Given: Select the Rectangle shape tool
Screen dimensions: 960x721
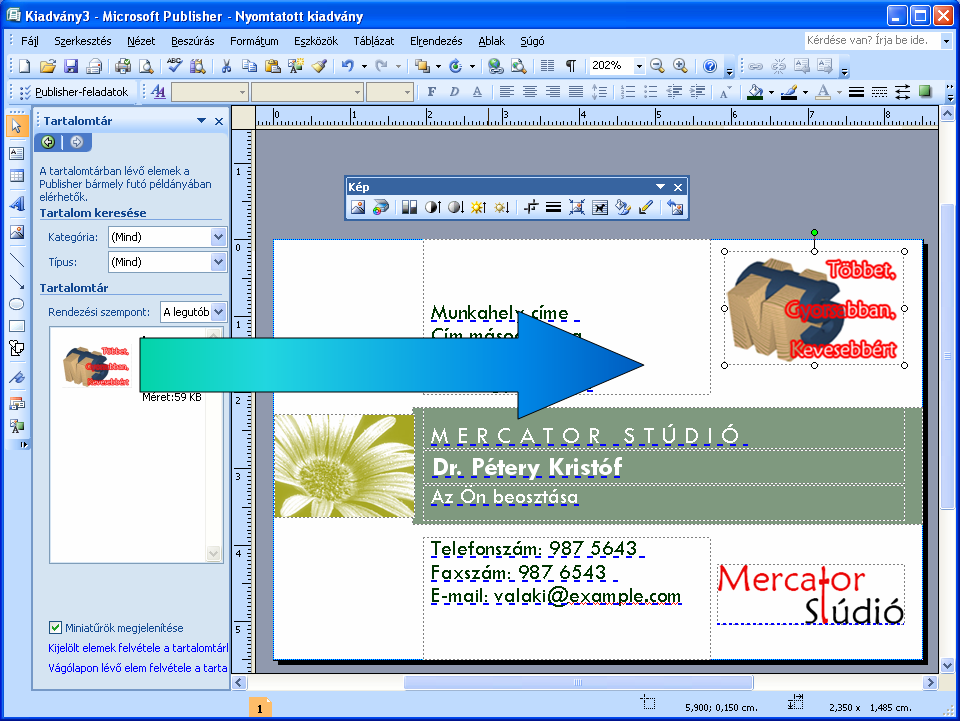Looking at the screenshot, I should [x=17, y=326].
